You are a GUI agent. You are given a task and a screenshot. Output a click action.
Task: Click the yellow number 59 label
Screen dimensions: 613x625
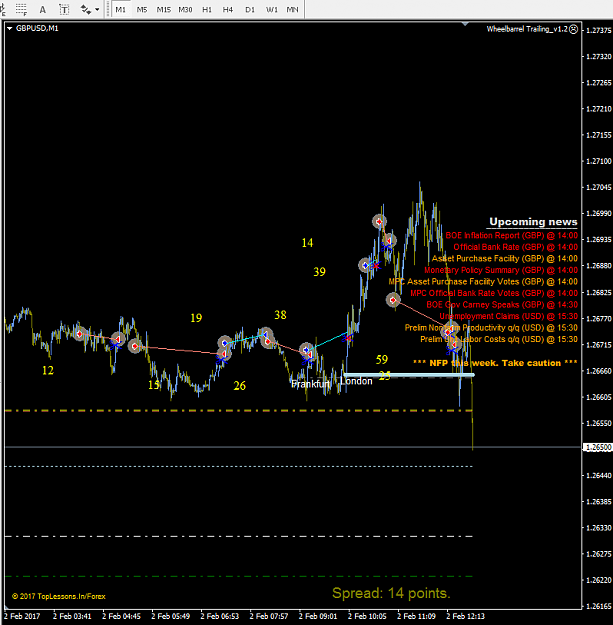tap(382, 360)
